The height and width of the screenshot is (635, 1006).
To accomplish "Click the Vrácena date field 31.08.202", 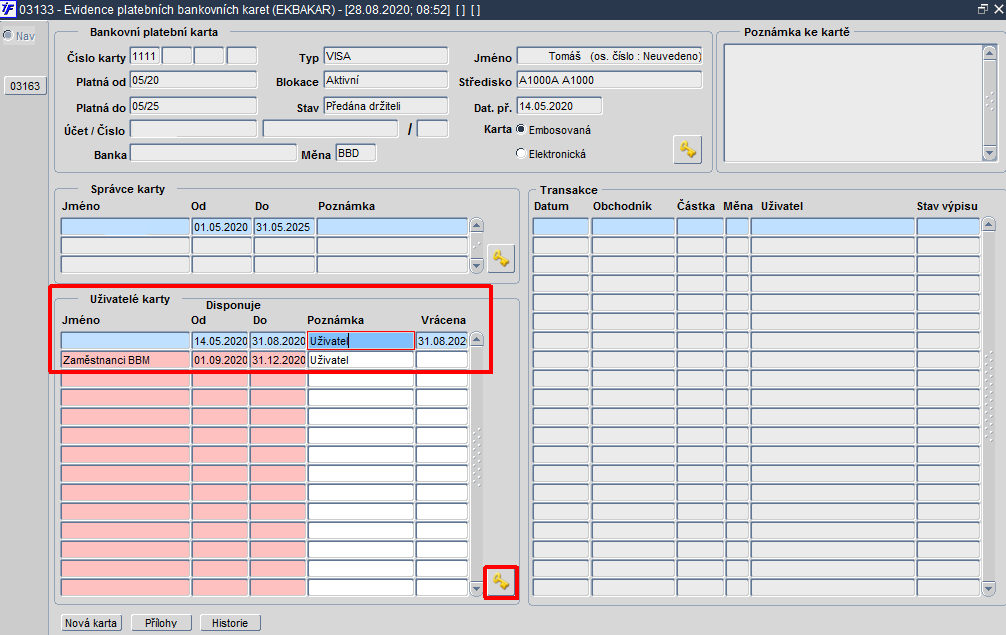I will (x=442, y=341).
